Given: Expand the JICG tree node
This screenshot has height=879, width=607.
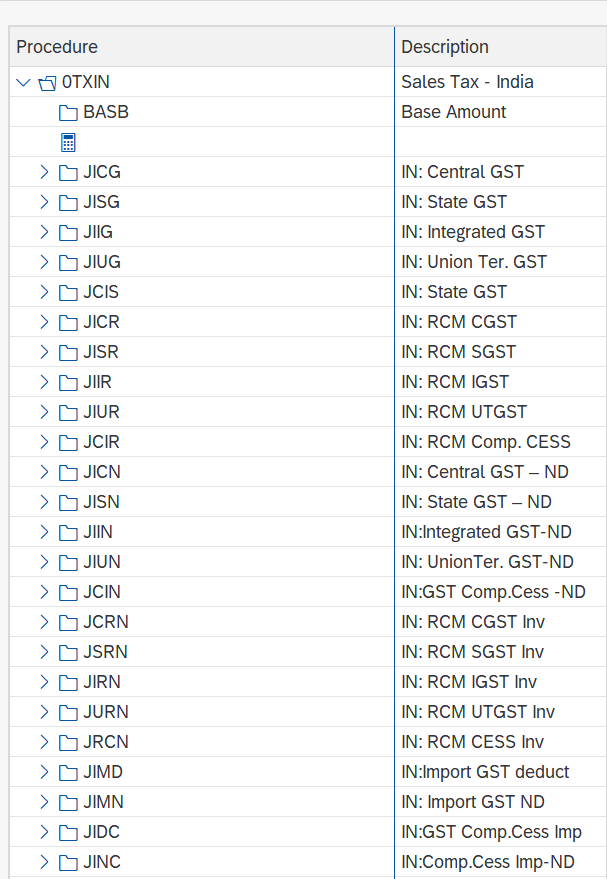Looking at the screenshot, I should click(x=45, y=172).
